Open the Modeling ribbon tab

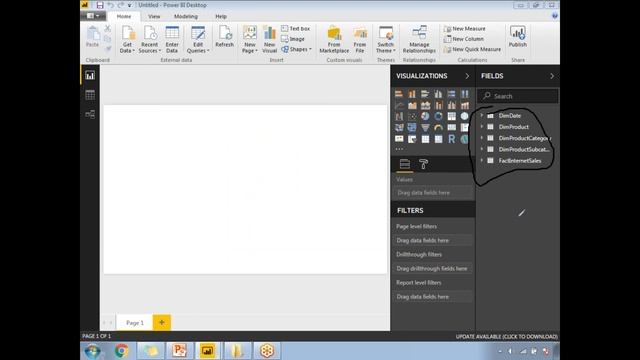[186, 16]
